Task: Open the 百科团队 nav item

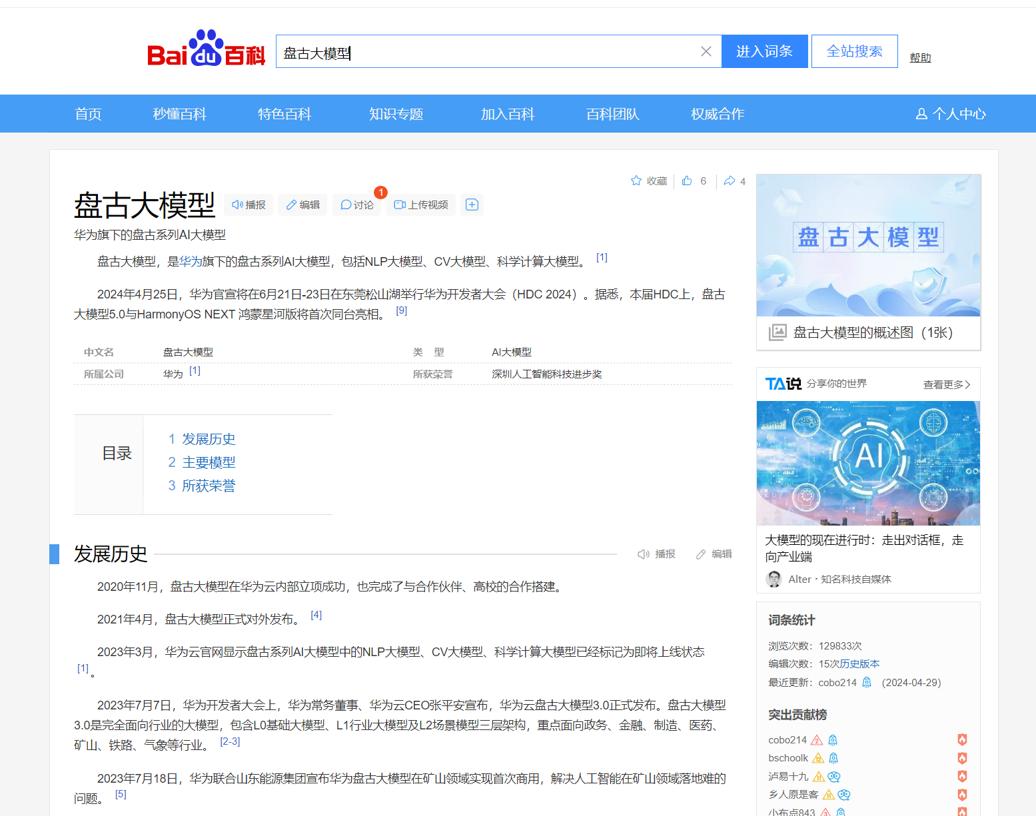Action: pos(612,114)
